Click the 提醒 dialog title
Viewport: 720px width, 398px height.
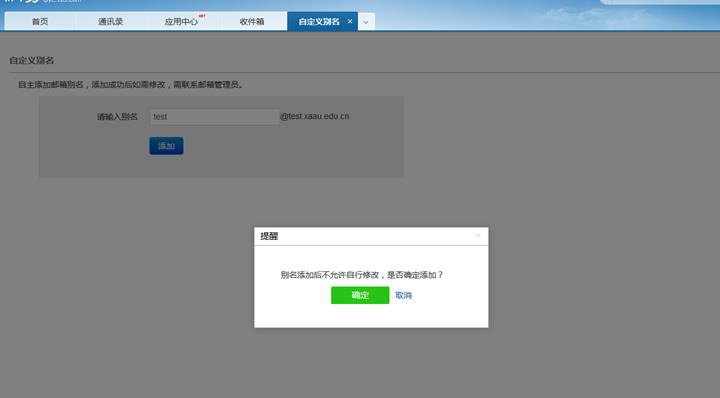(x=269, y=236)
